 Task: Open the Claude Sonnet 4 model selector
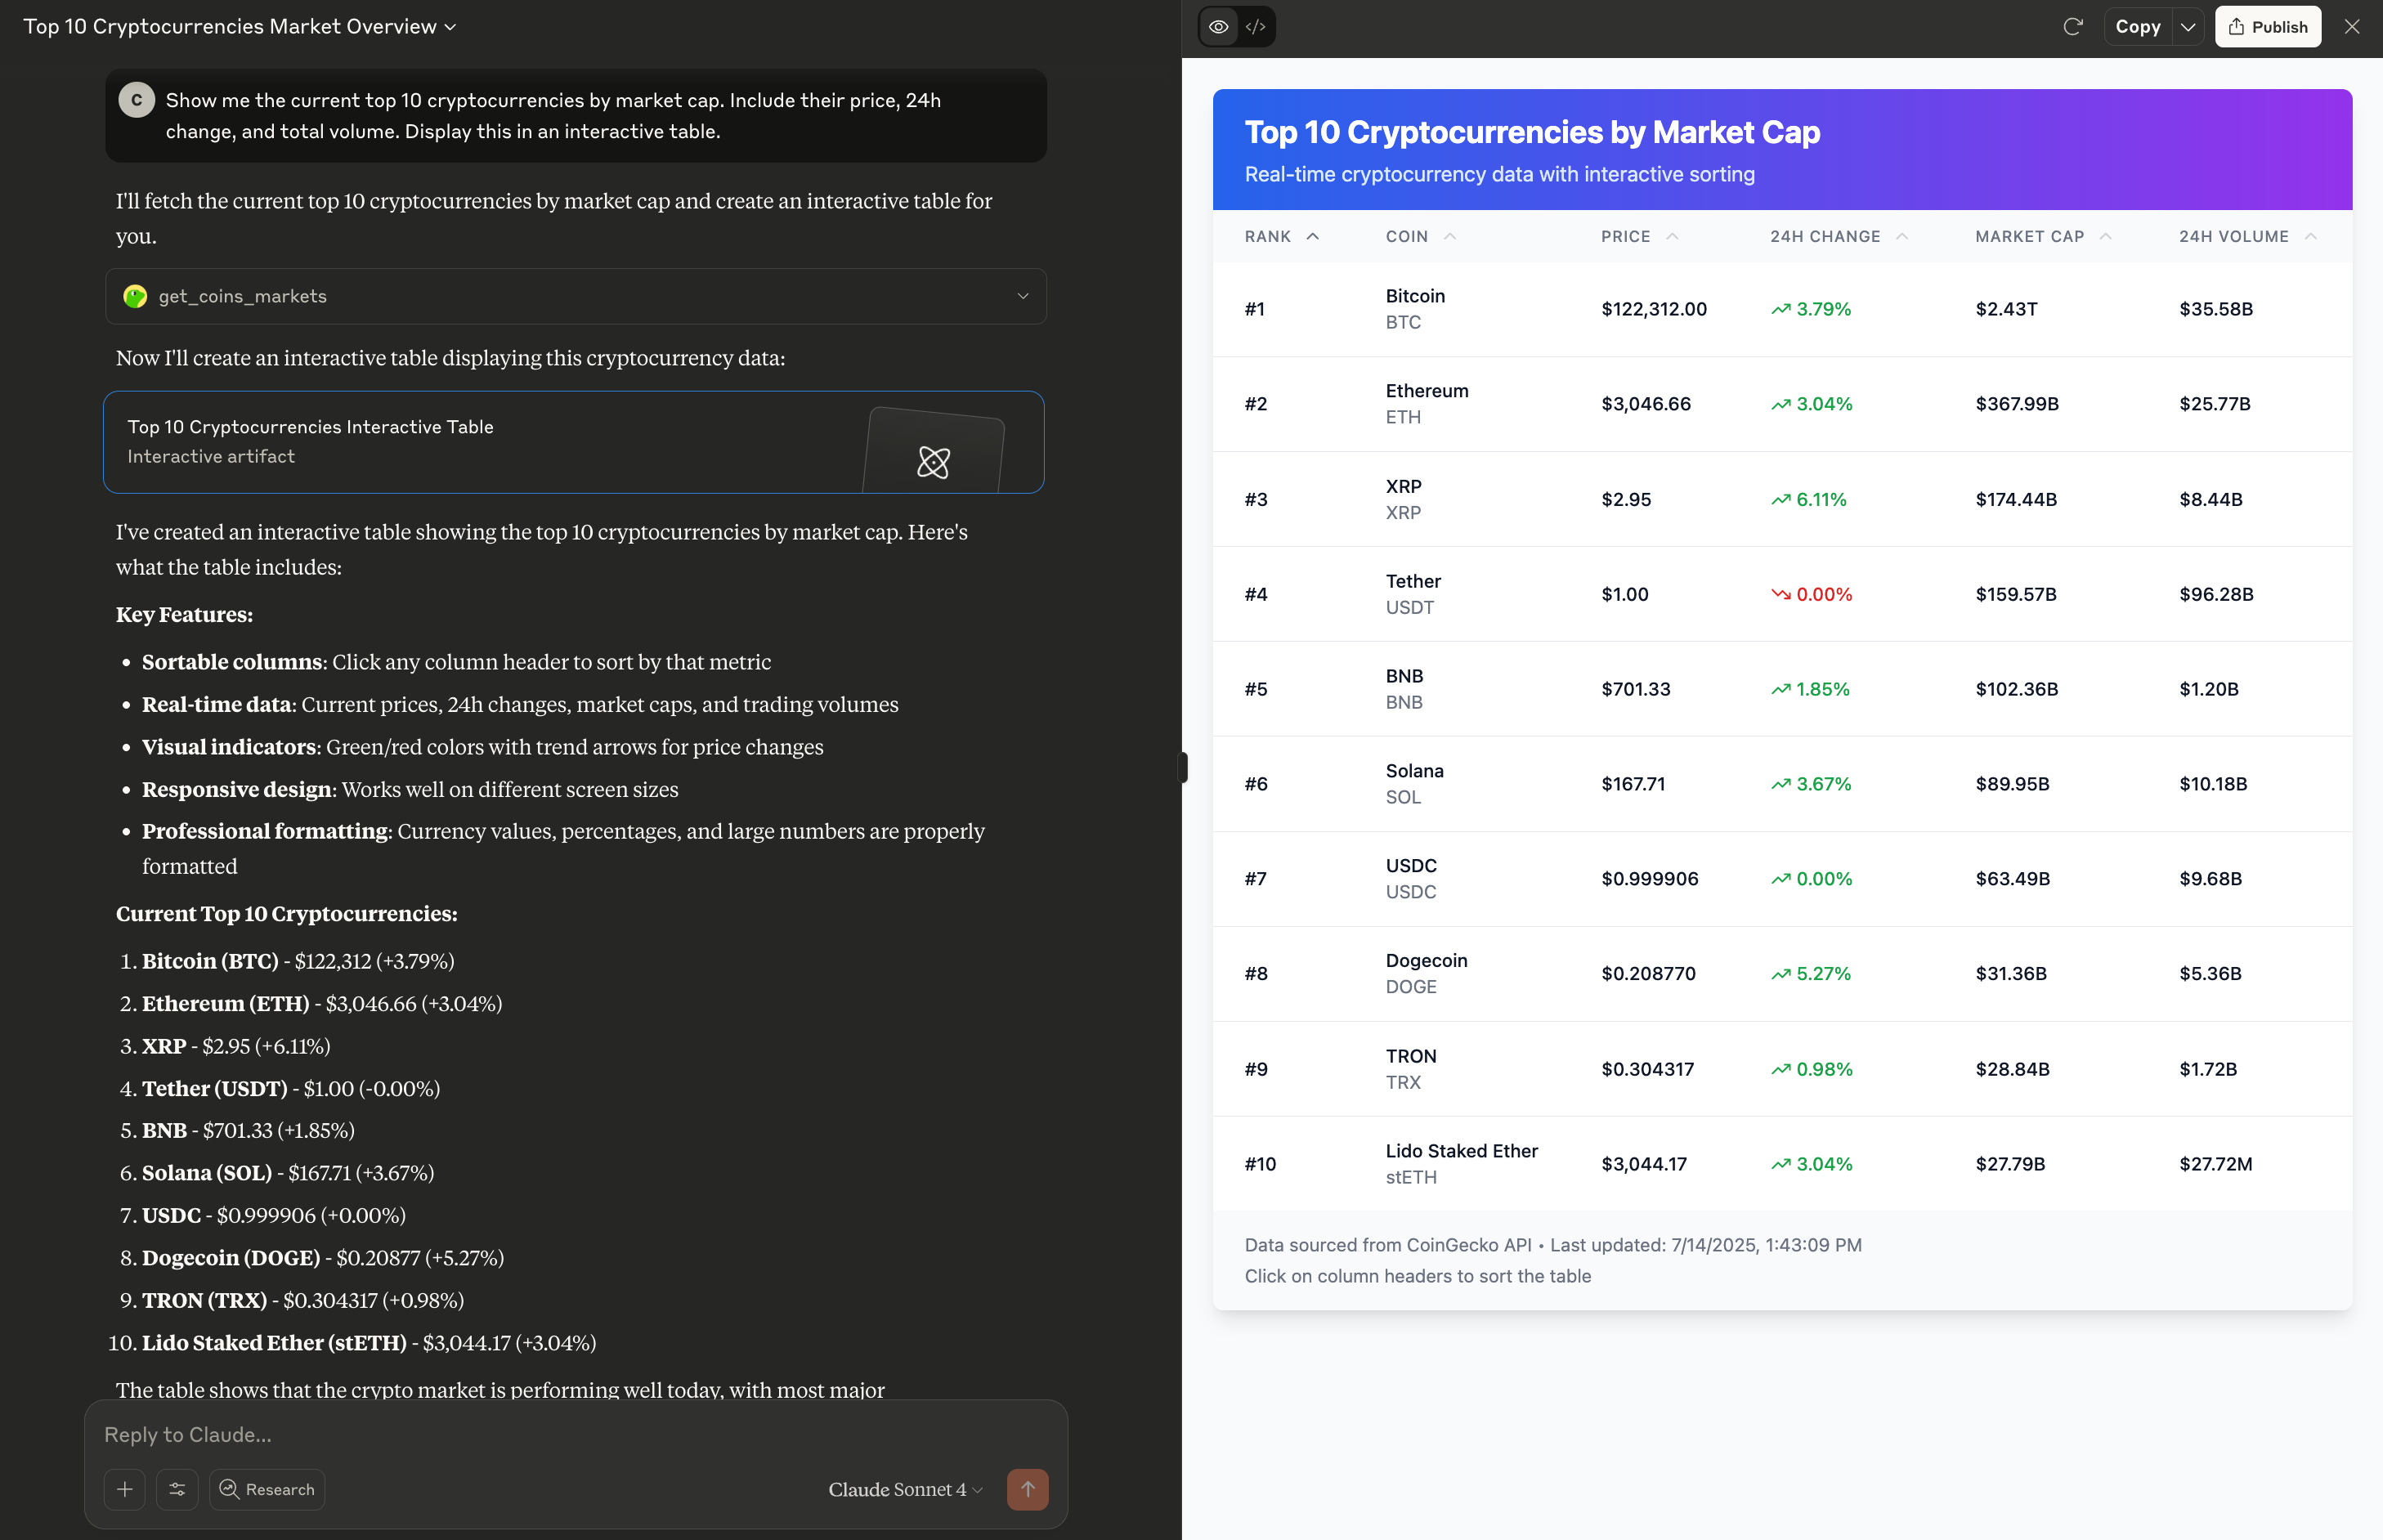[x=904, y=1489]
